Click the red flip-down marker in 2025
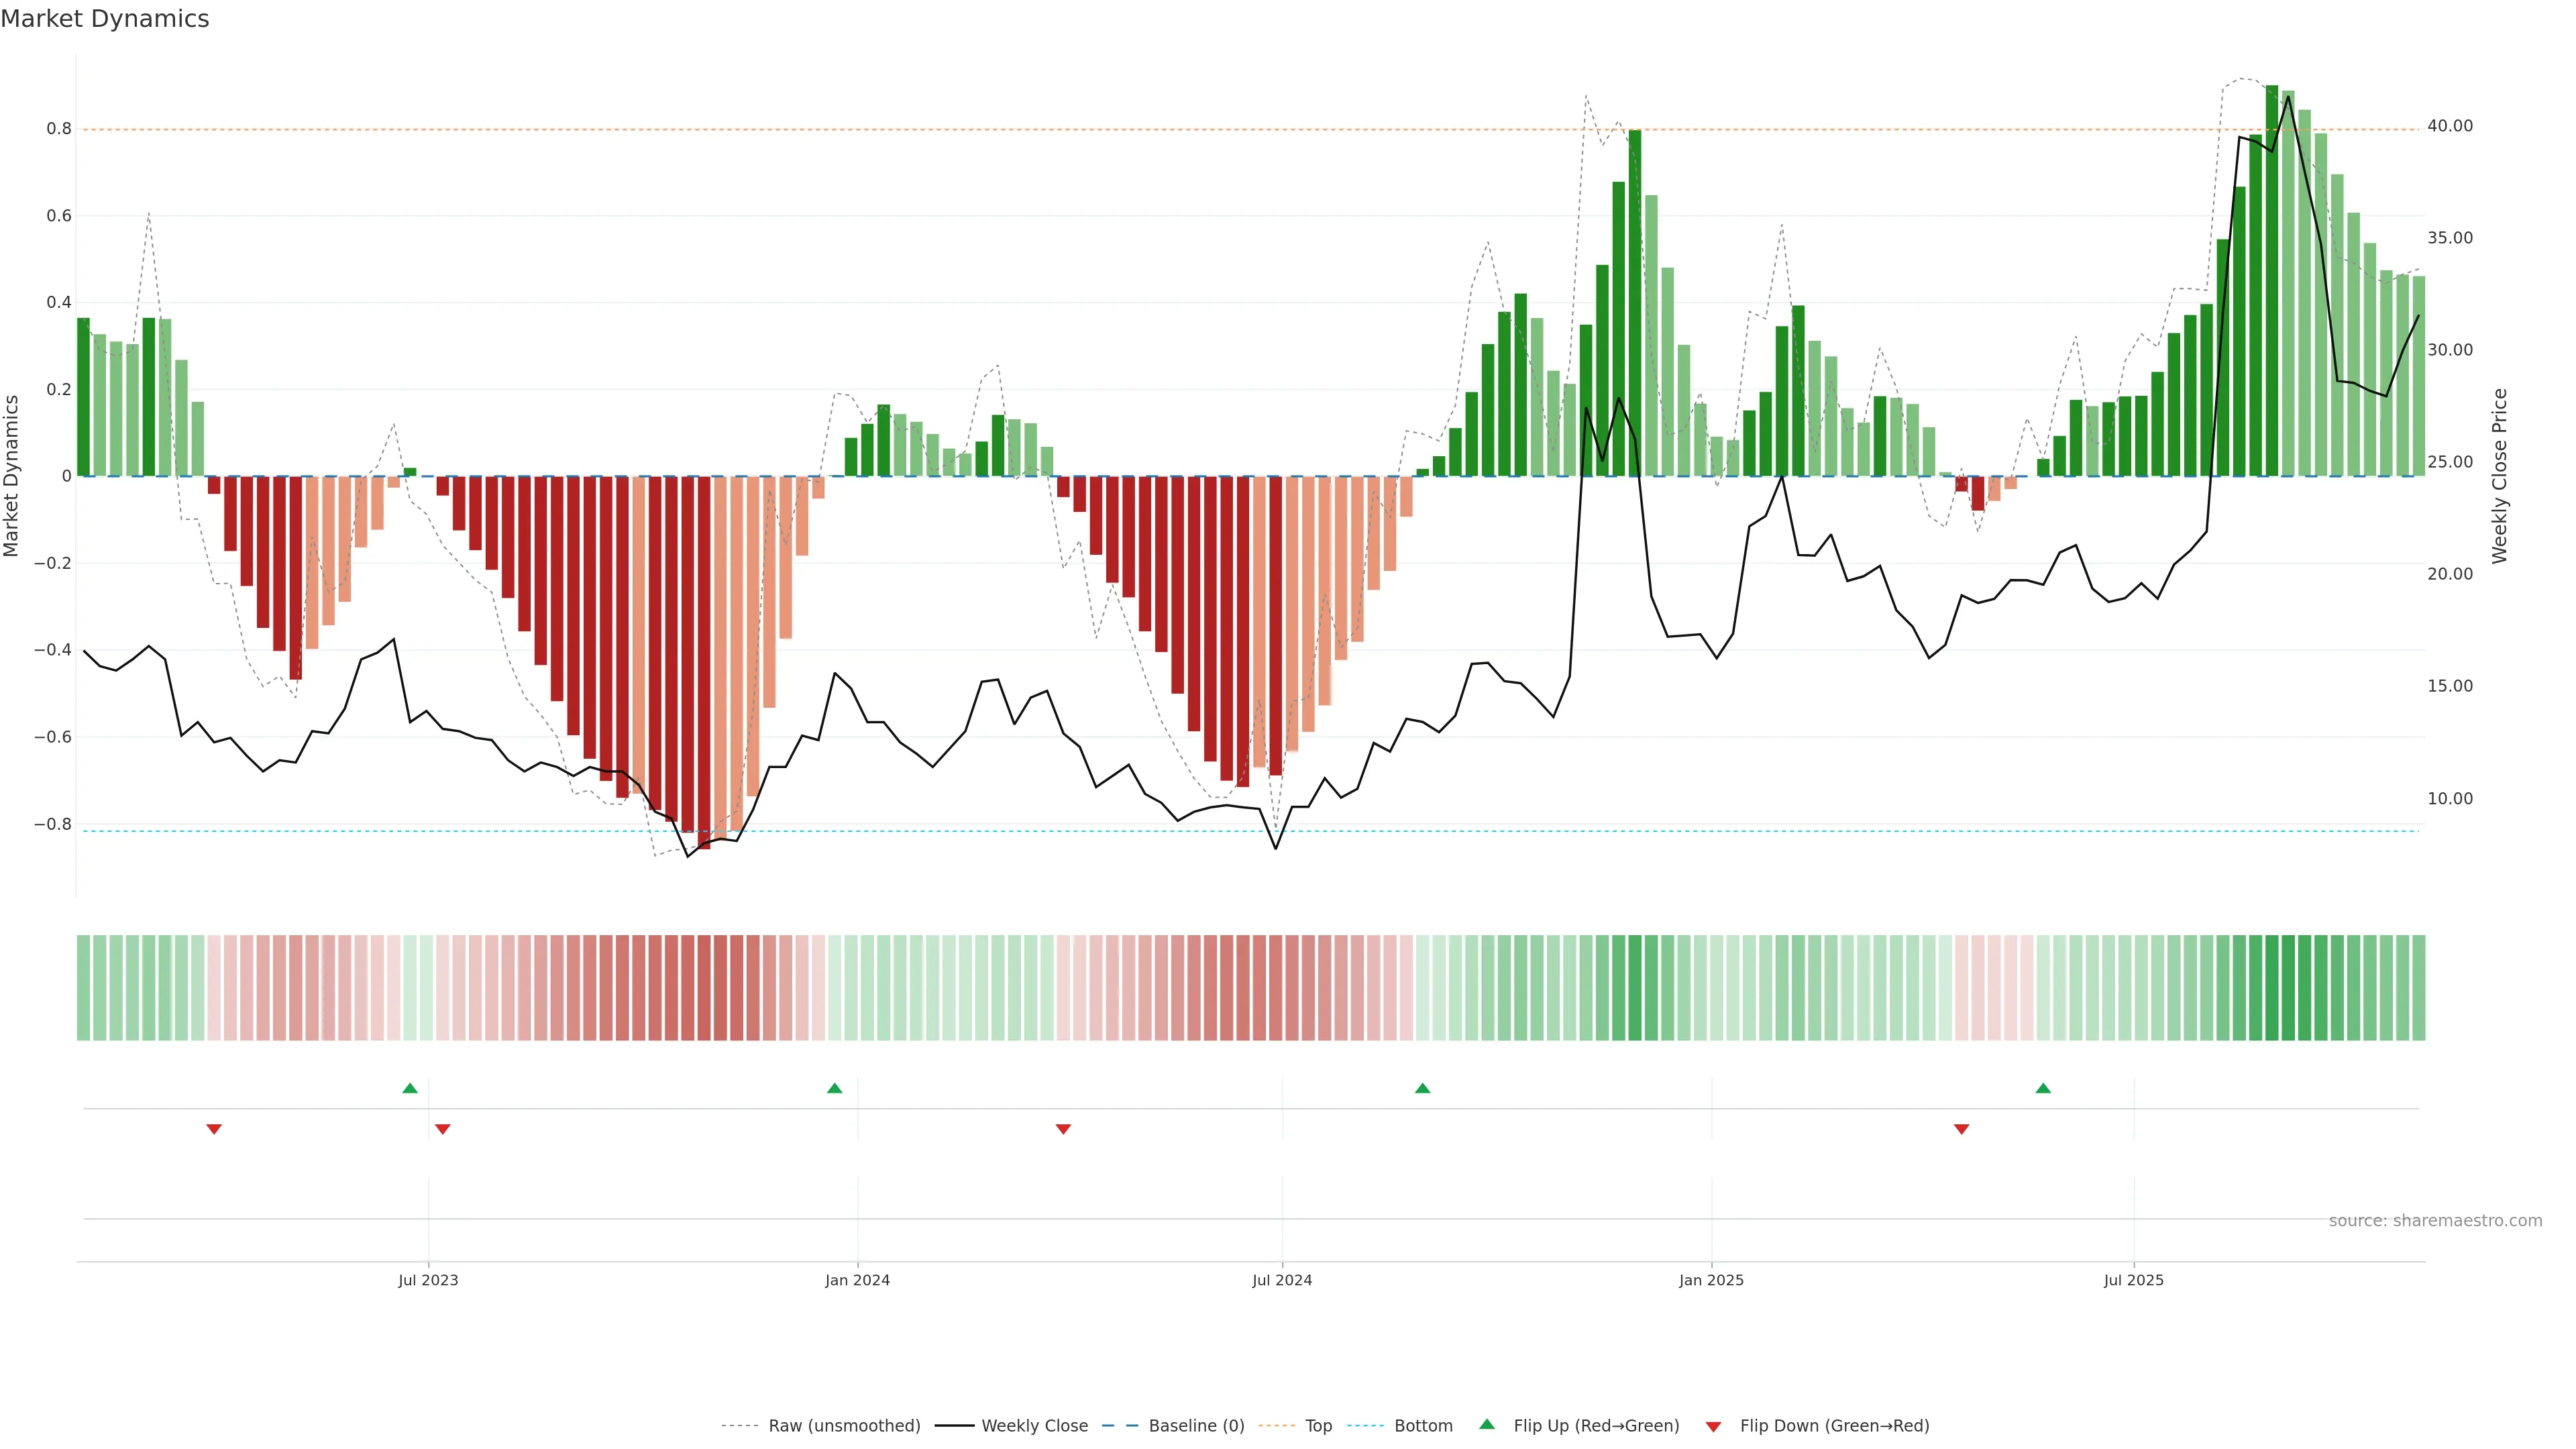 (x=1961, y=1129)
